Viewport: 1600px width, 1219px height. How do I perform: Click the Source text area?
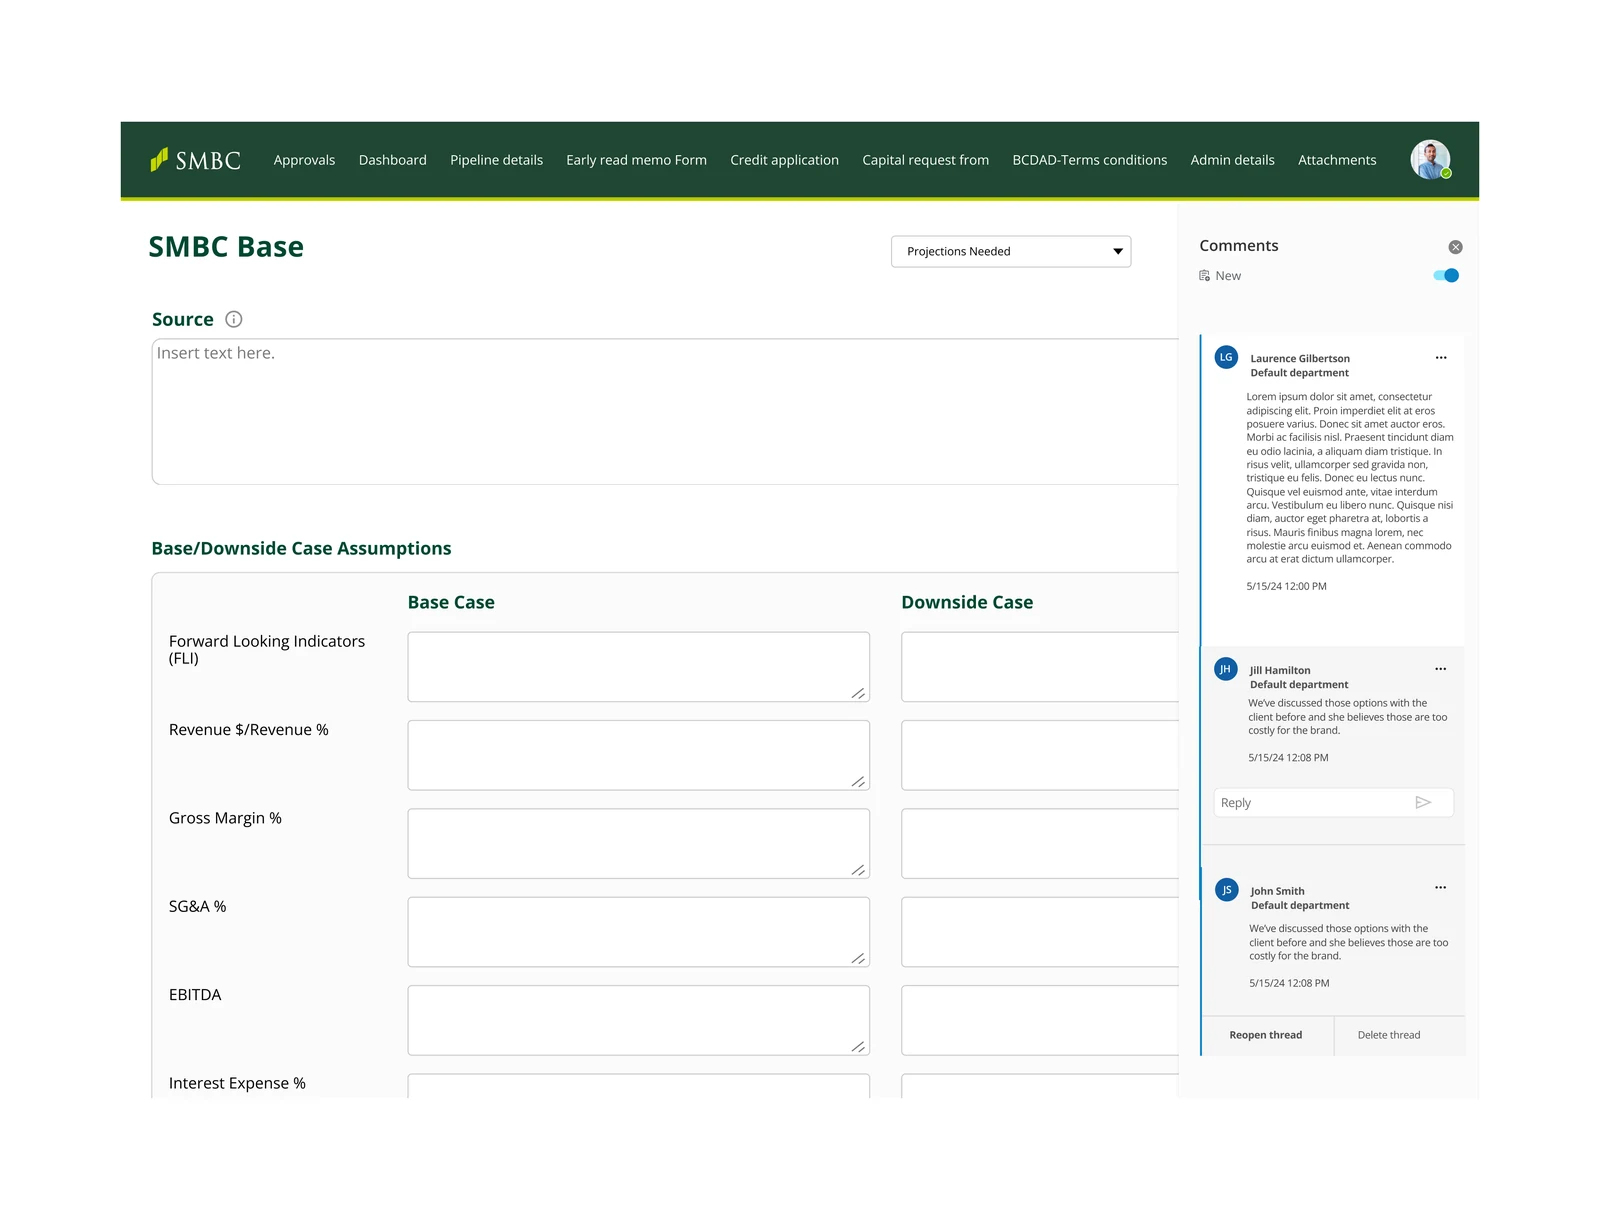click(x=665, y=412)
